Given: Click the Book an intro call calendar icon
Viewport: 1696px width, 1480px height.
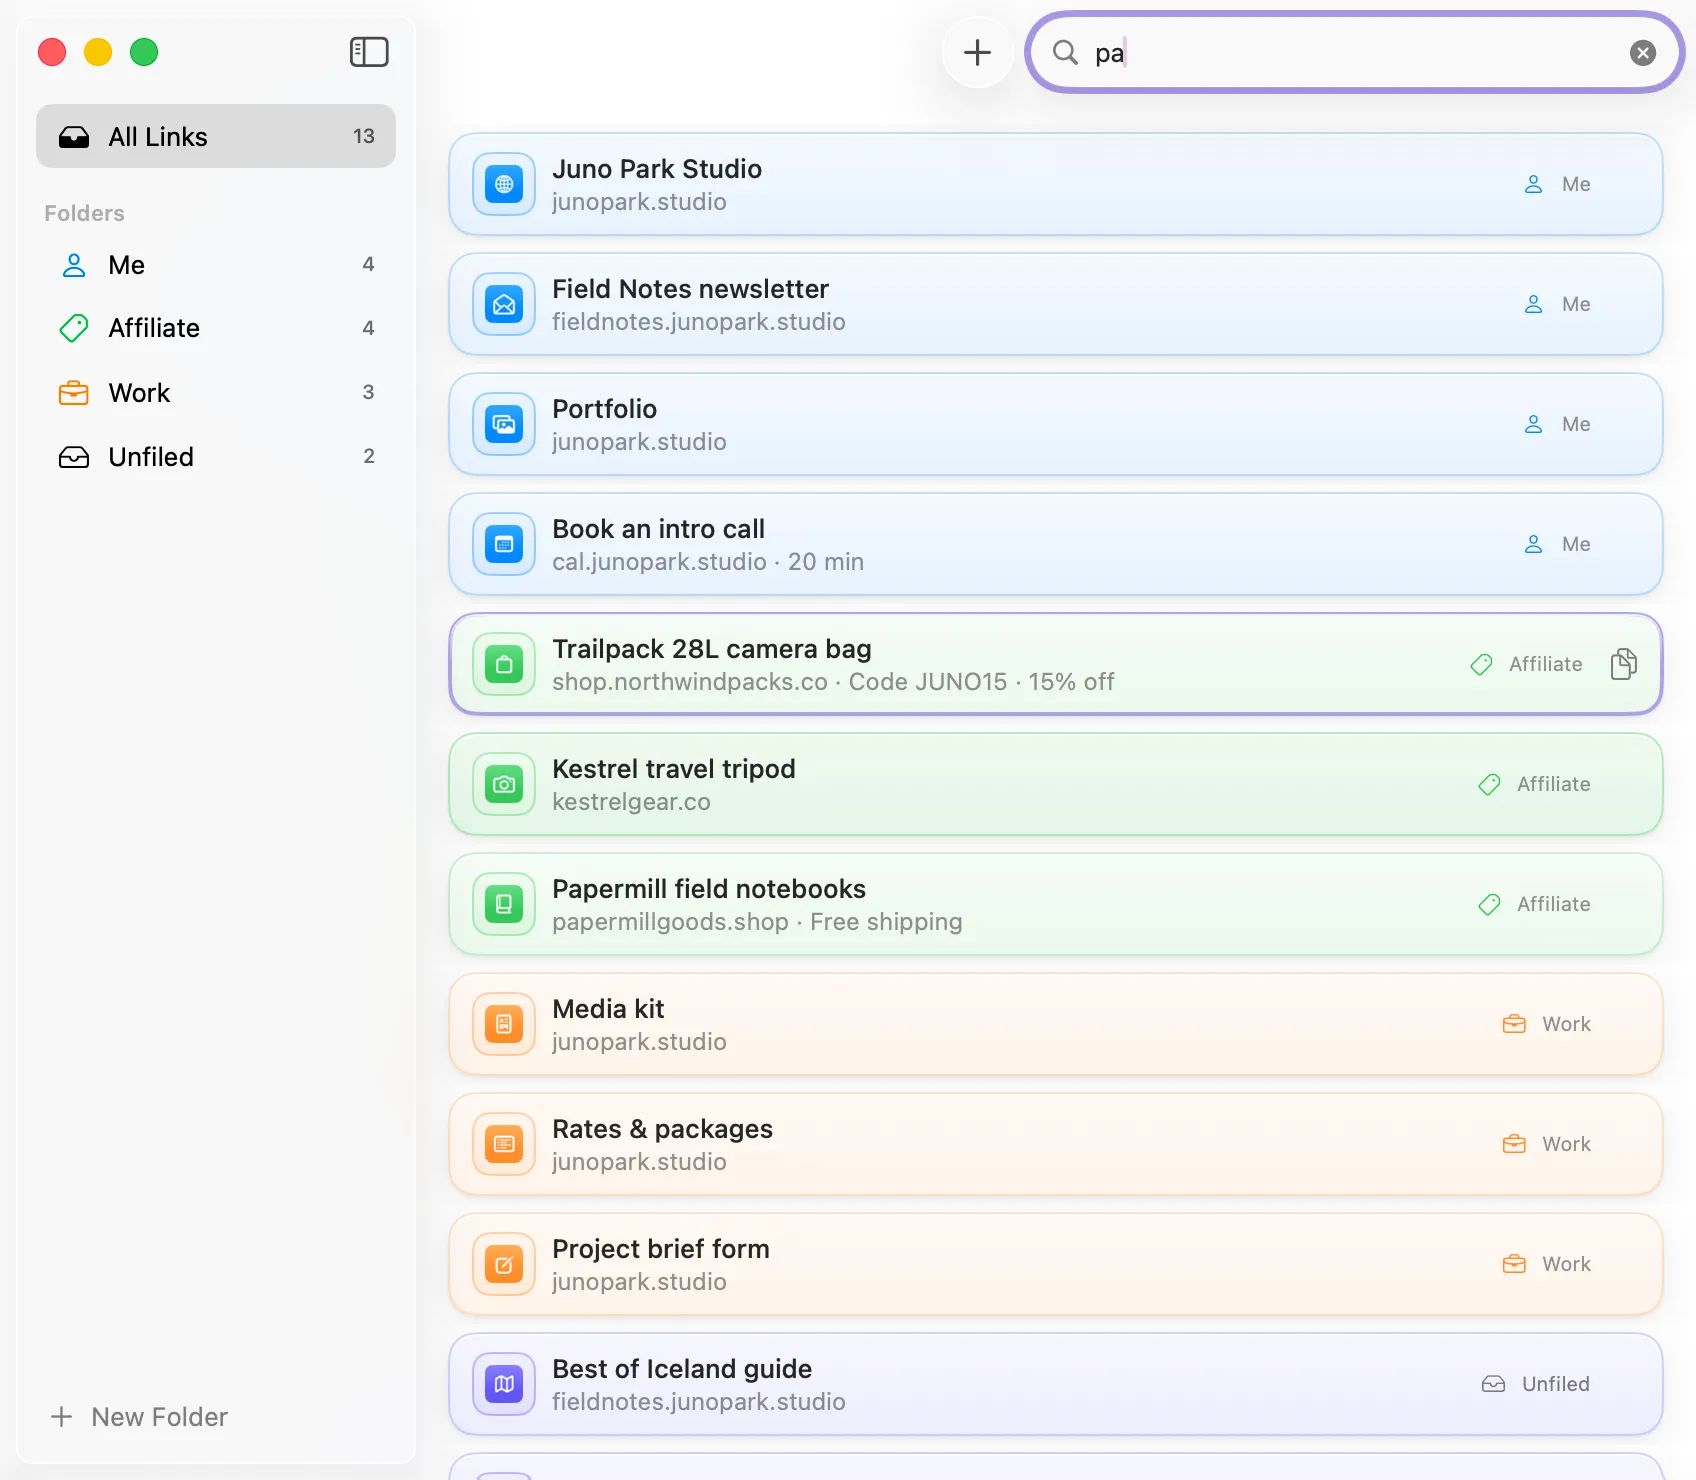Looking at the screenshot, I should [x=504, y=544].
